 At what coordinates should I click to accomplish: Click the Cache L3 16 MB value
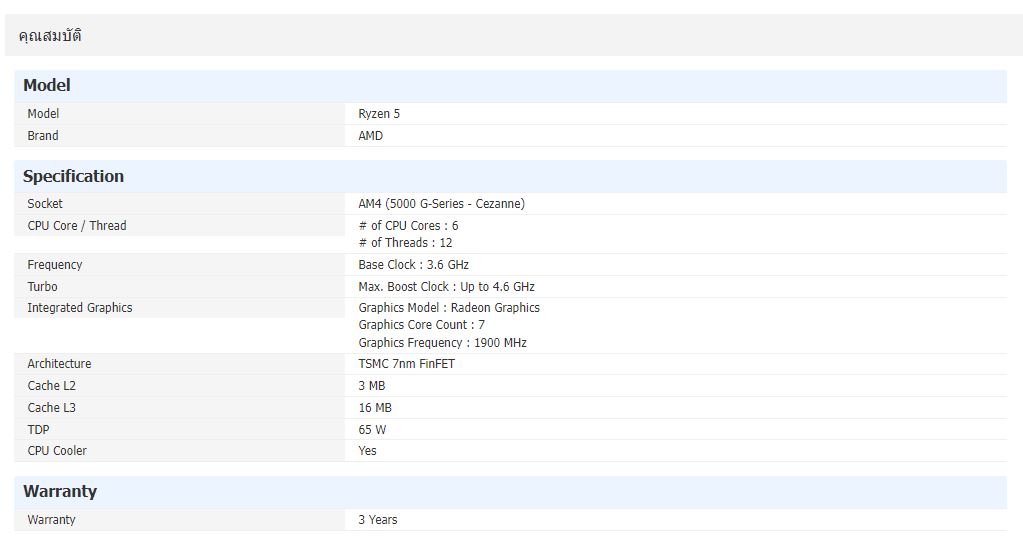point(375,408)
